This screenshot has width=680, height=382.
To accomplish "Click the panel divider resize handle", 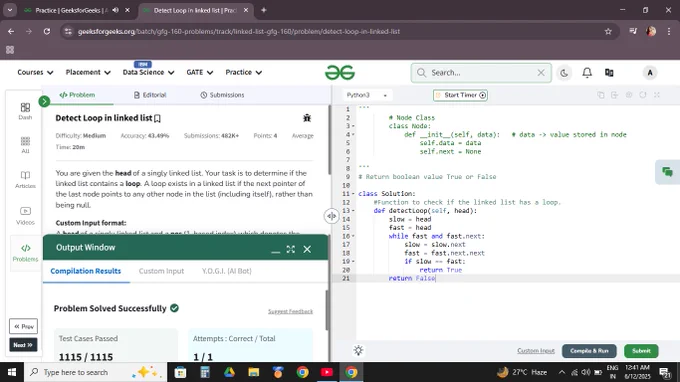I will coord(331,216).
